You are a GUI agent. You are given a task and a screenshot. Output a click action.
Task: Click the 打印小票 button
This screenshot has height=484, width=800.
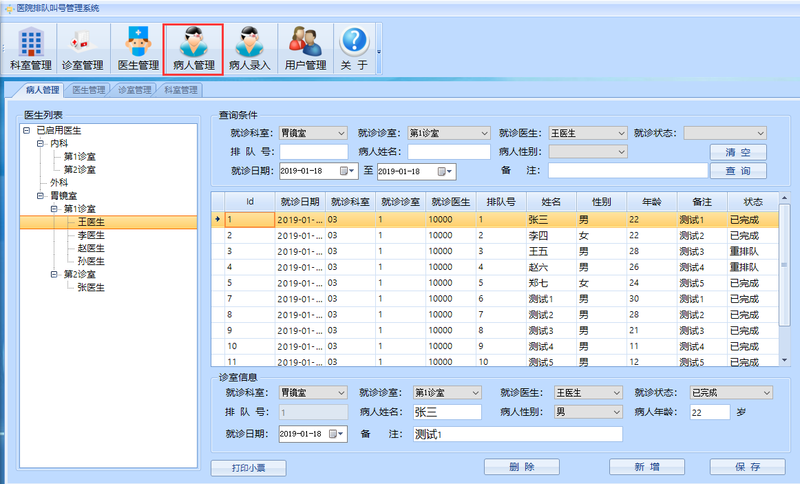coord(248,468)
